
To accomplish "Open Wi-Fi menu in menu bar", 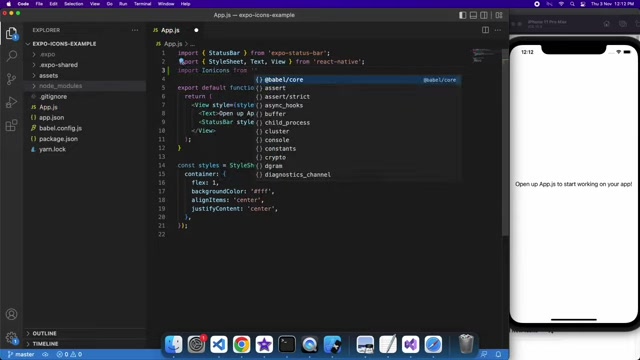I will tap(561, 4).
